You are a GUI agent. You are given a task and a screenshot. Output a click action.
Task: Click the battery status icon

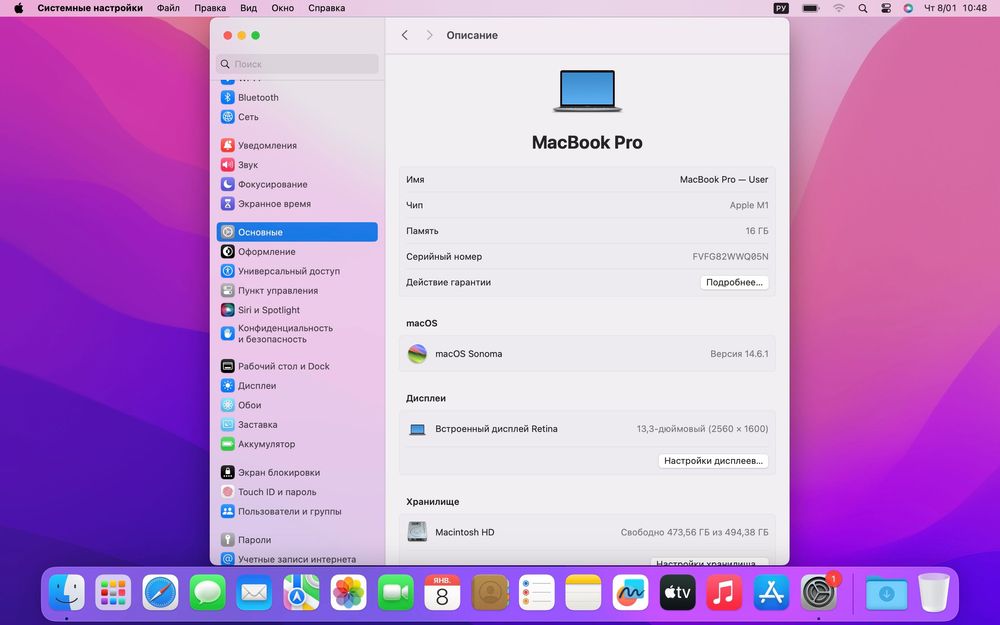click(811, 8)
